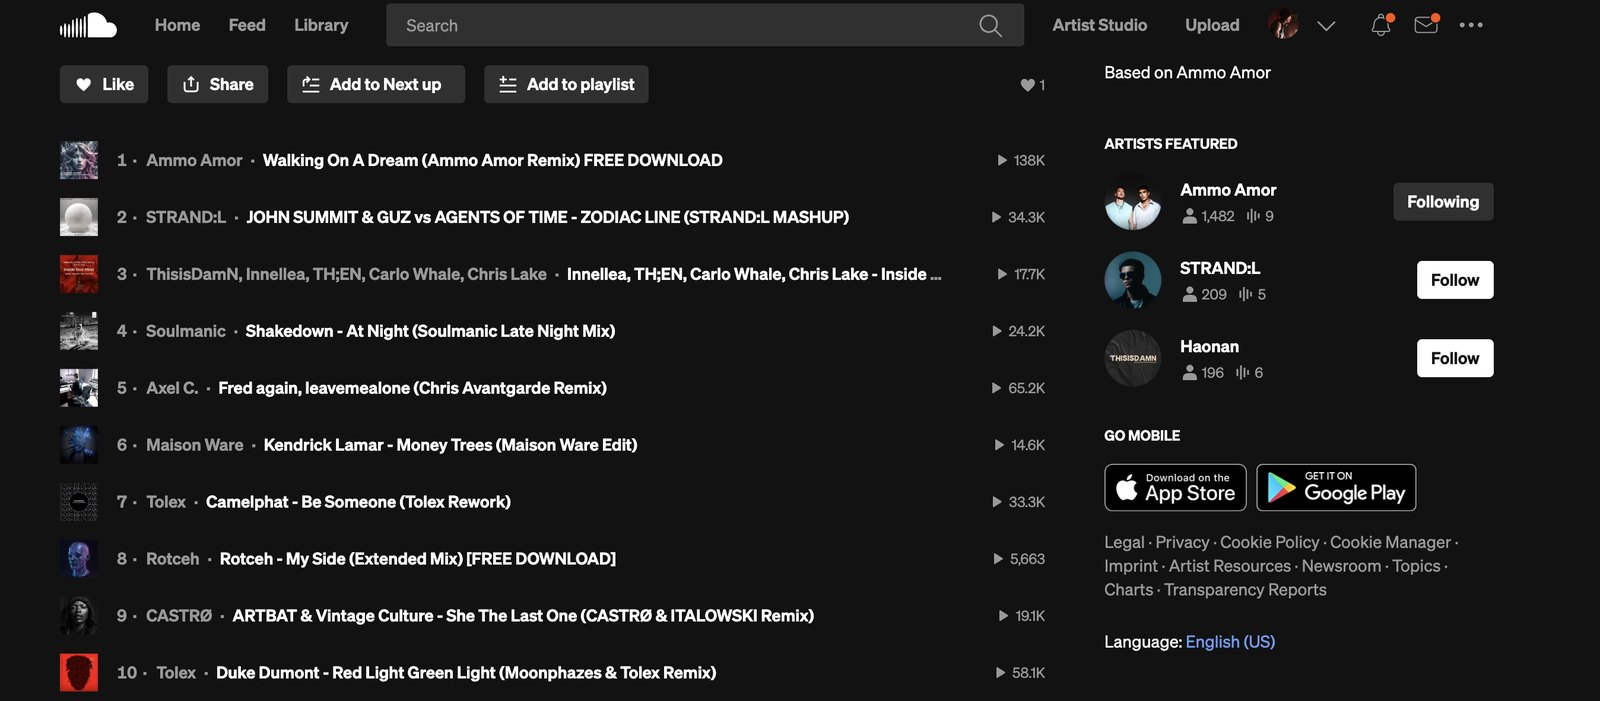Open Cookie Manager footer link

click(1390, 542)
